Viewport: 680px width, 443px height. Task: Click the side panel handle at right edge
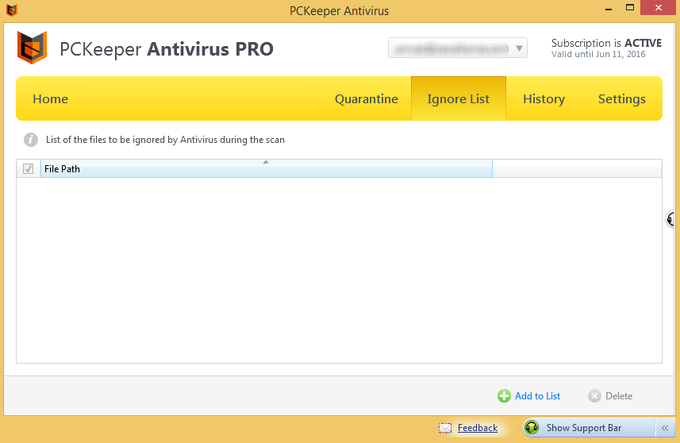(670, 219)
